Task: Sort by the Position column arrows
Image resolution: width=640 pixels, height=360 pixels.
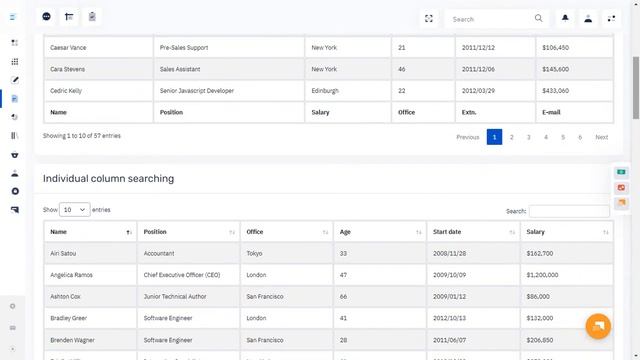Action: (232, 232)
